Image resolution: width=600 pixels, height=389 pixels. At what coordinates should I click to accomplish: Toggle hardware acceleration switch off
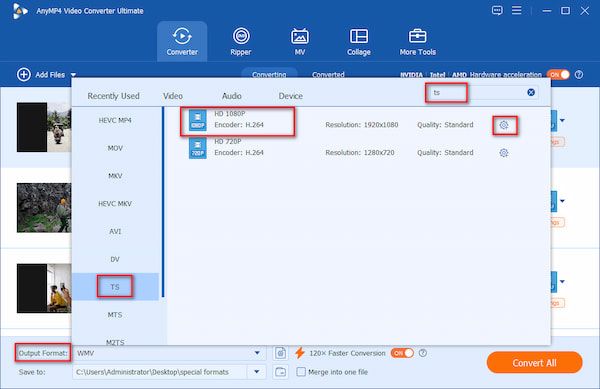pos(558,75)
